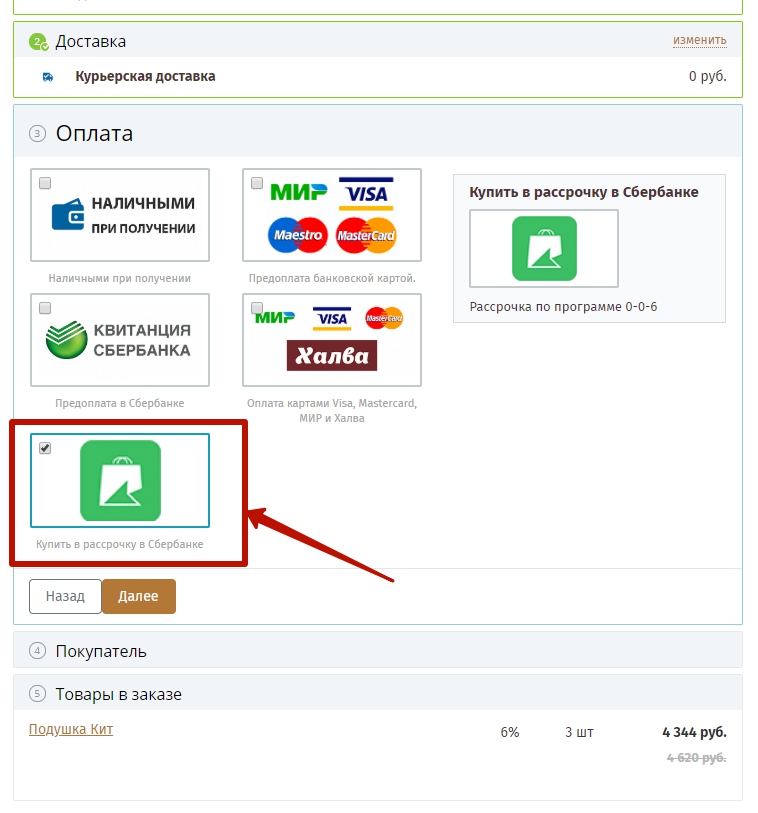
Task: Click the wallet icon for cash payment
Action: coord(68,214)
